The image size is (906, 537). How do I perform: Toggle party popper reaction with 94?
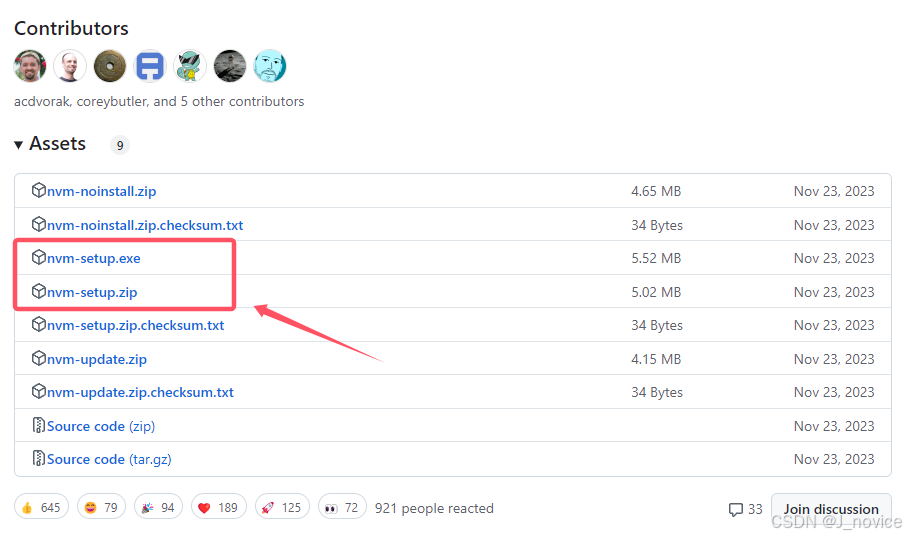pyautogui.click(x=158, y=507)
